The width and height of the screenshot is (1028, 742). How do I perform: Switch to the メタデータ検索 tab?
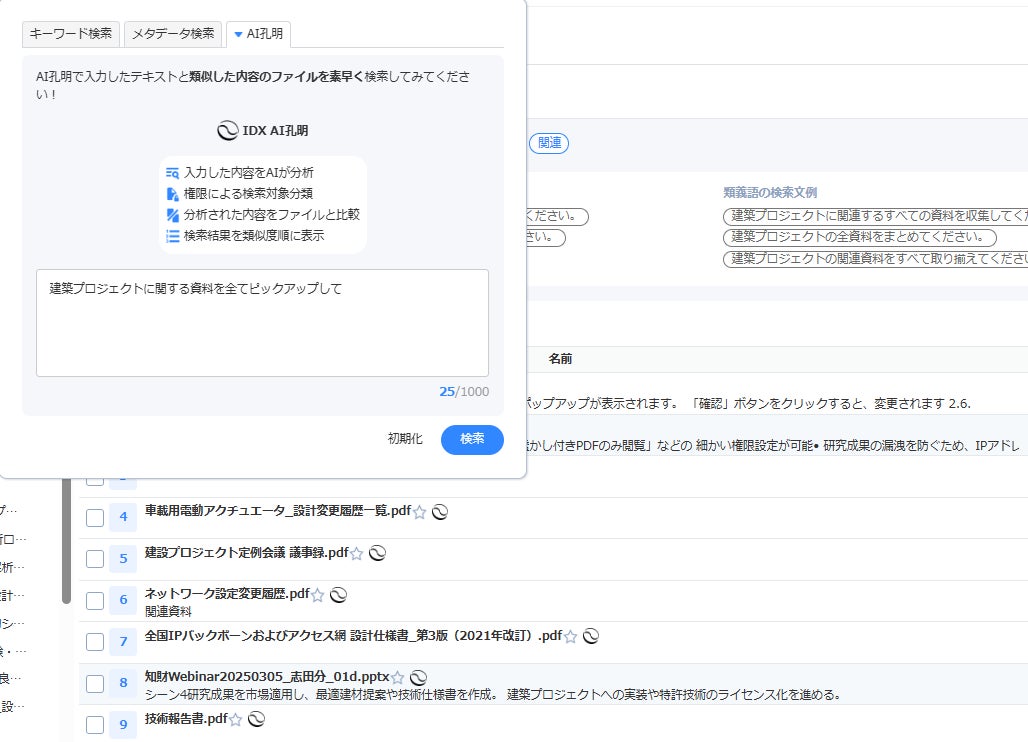pyautogui.click(x=173, y=33)
